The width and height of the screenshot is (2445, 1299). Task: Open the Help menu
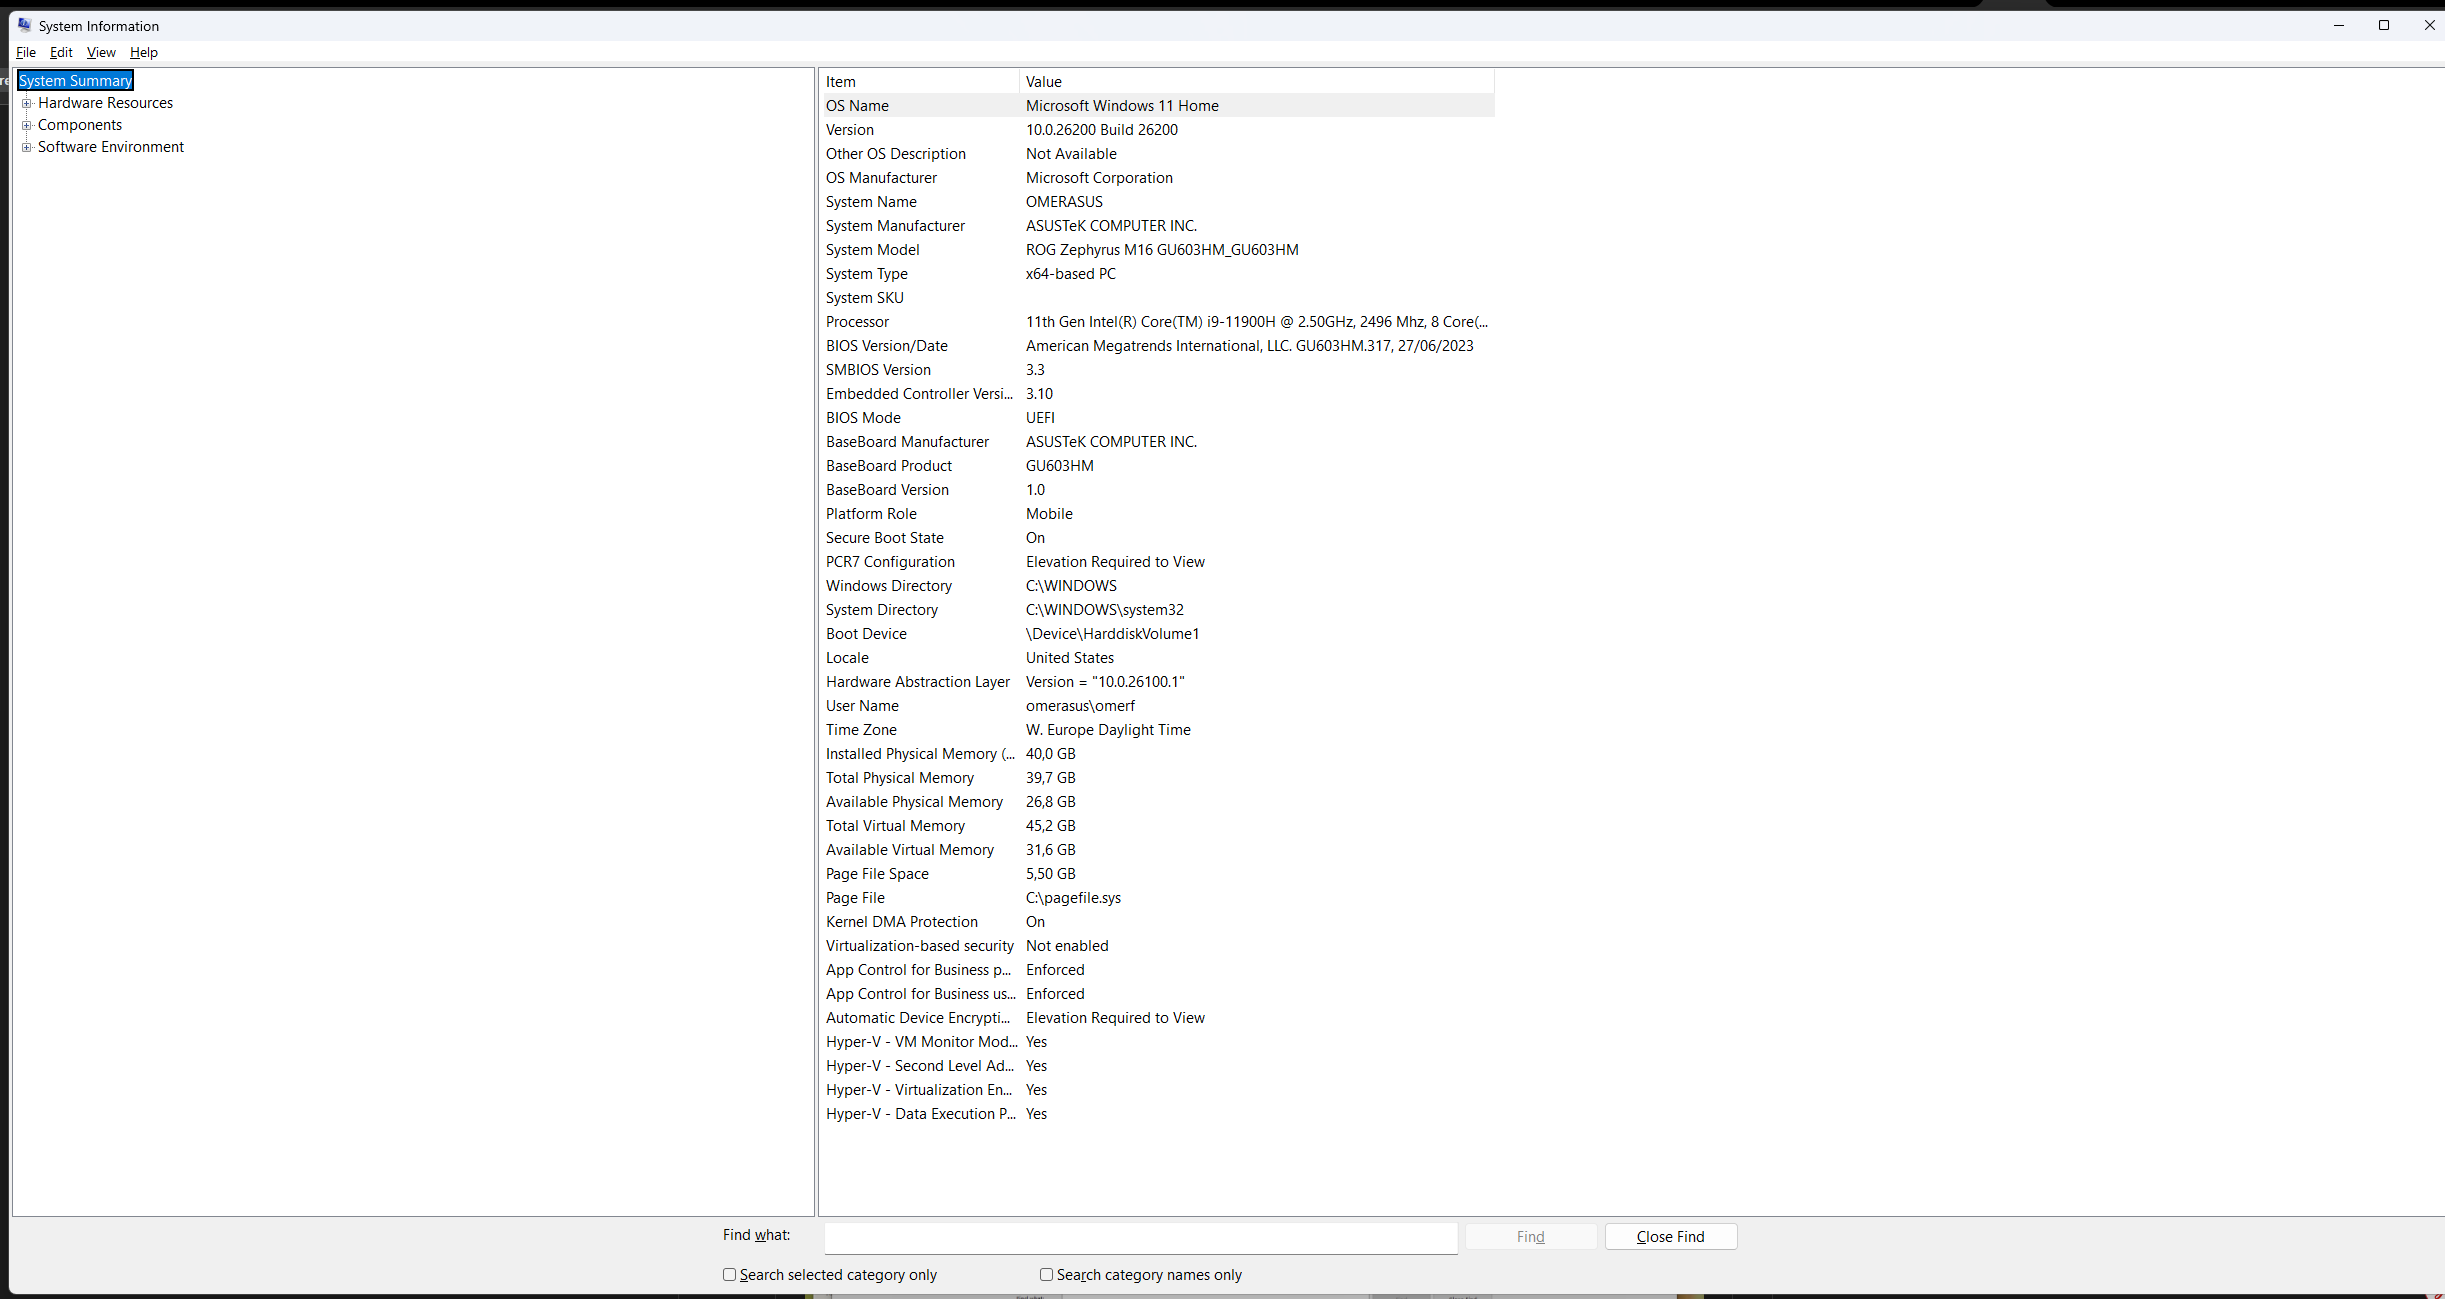point(144,52)
